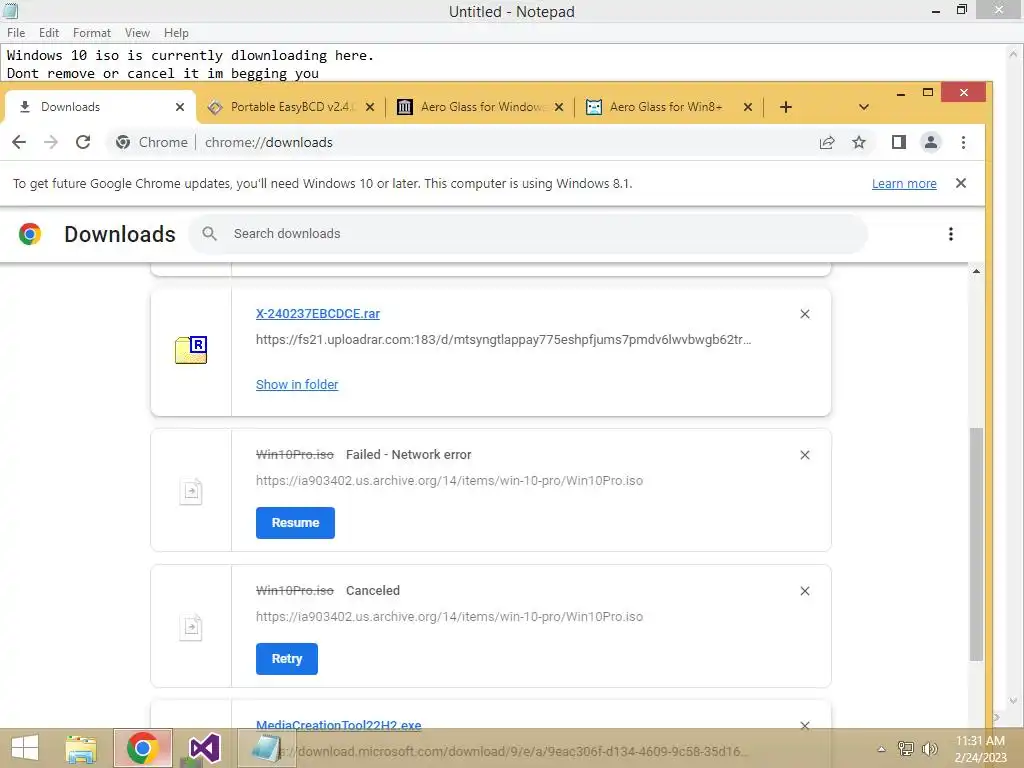Open the volume speaker tray icon
The width and height of the screenshot is (1024, 768).
pos(929,748)
